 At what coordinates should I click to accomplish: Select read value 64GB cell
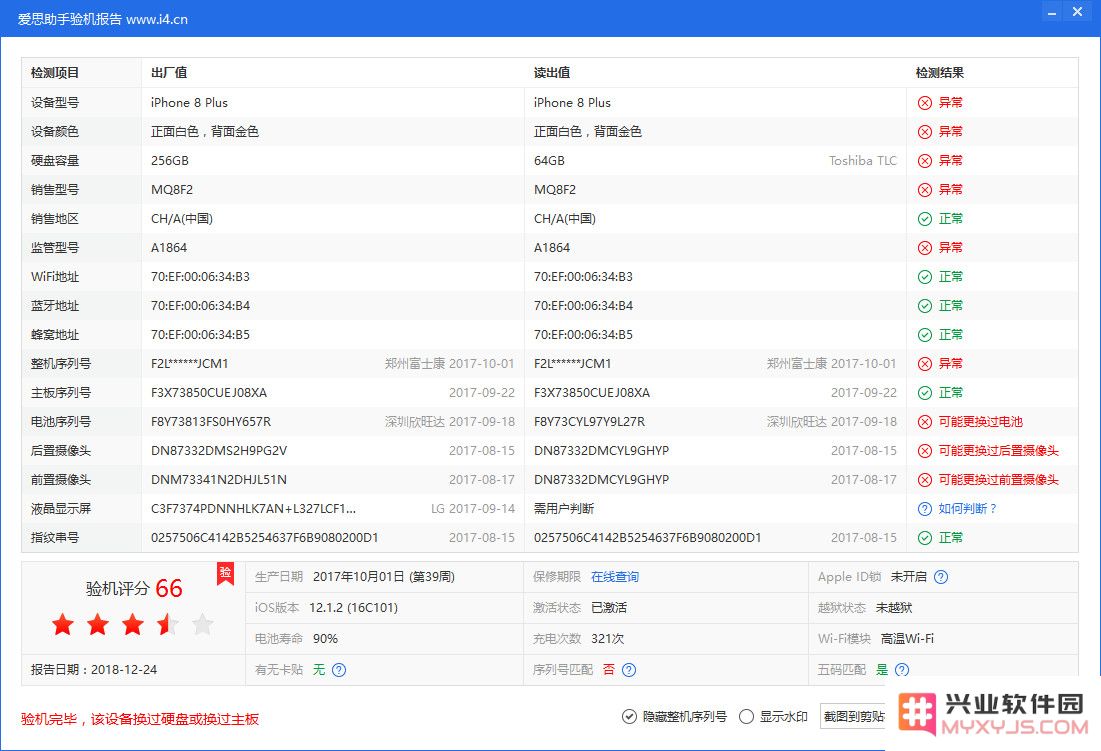tap(549, 161)
